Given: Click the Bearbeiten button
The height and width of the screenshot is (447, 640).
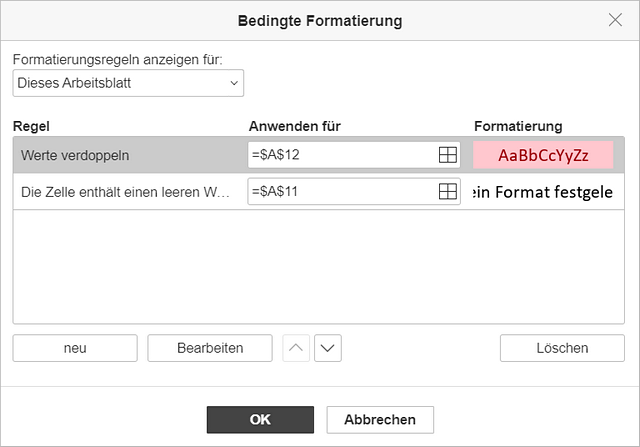Looking at the screenshot, I should 210,348.
